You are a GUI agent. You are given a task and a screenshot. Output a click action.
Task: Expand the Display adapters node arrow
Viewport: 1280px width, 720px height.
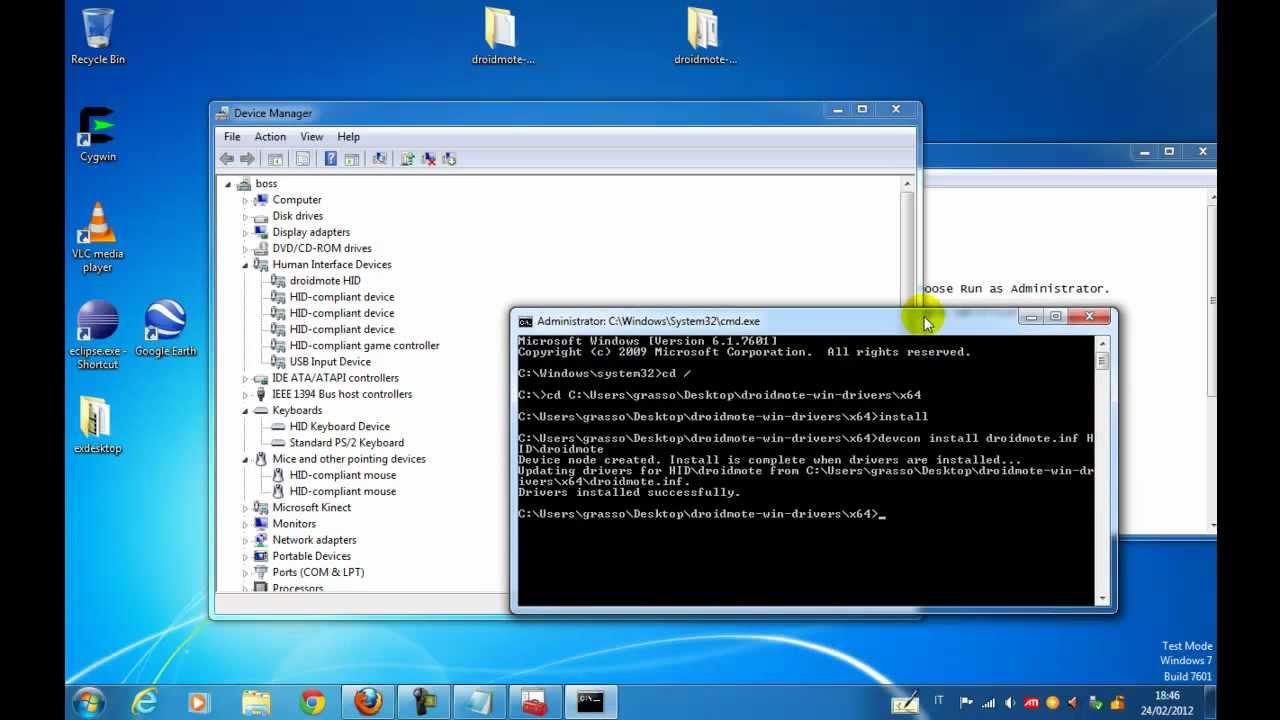point(245,232)
